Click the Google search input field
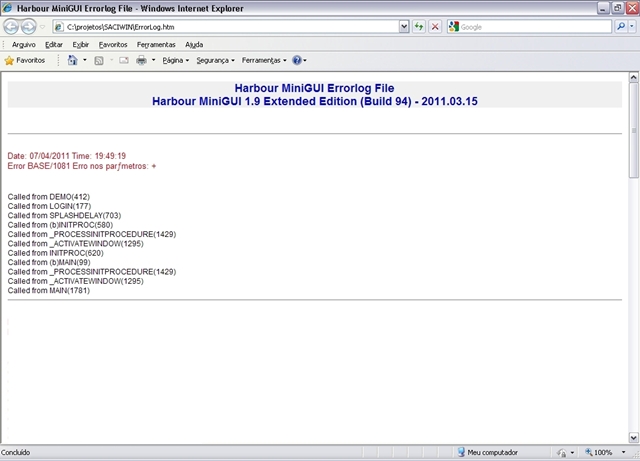The width and height of the screenshot is (640, 461). pyautogui.click(x=535, y=27)
